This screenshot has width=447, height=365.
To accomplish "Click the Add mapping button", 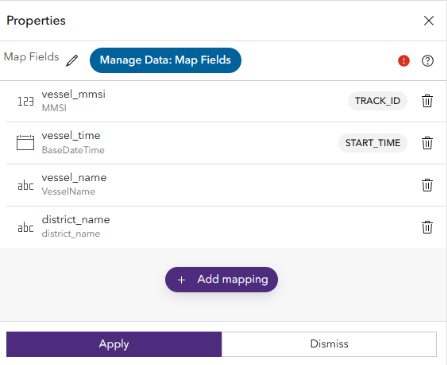I will point(221,279).
